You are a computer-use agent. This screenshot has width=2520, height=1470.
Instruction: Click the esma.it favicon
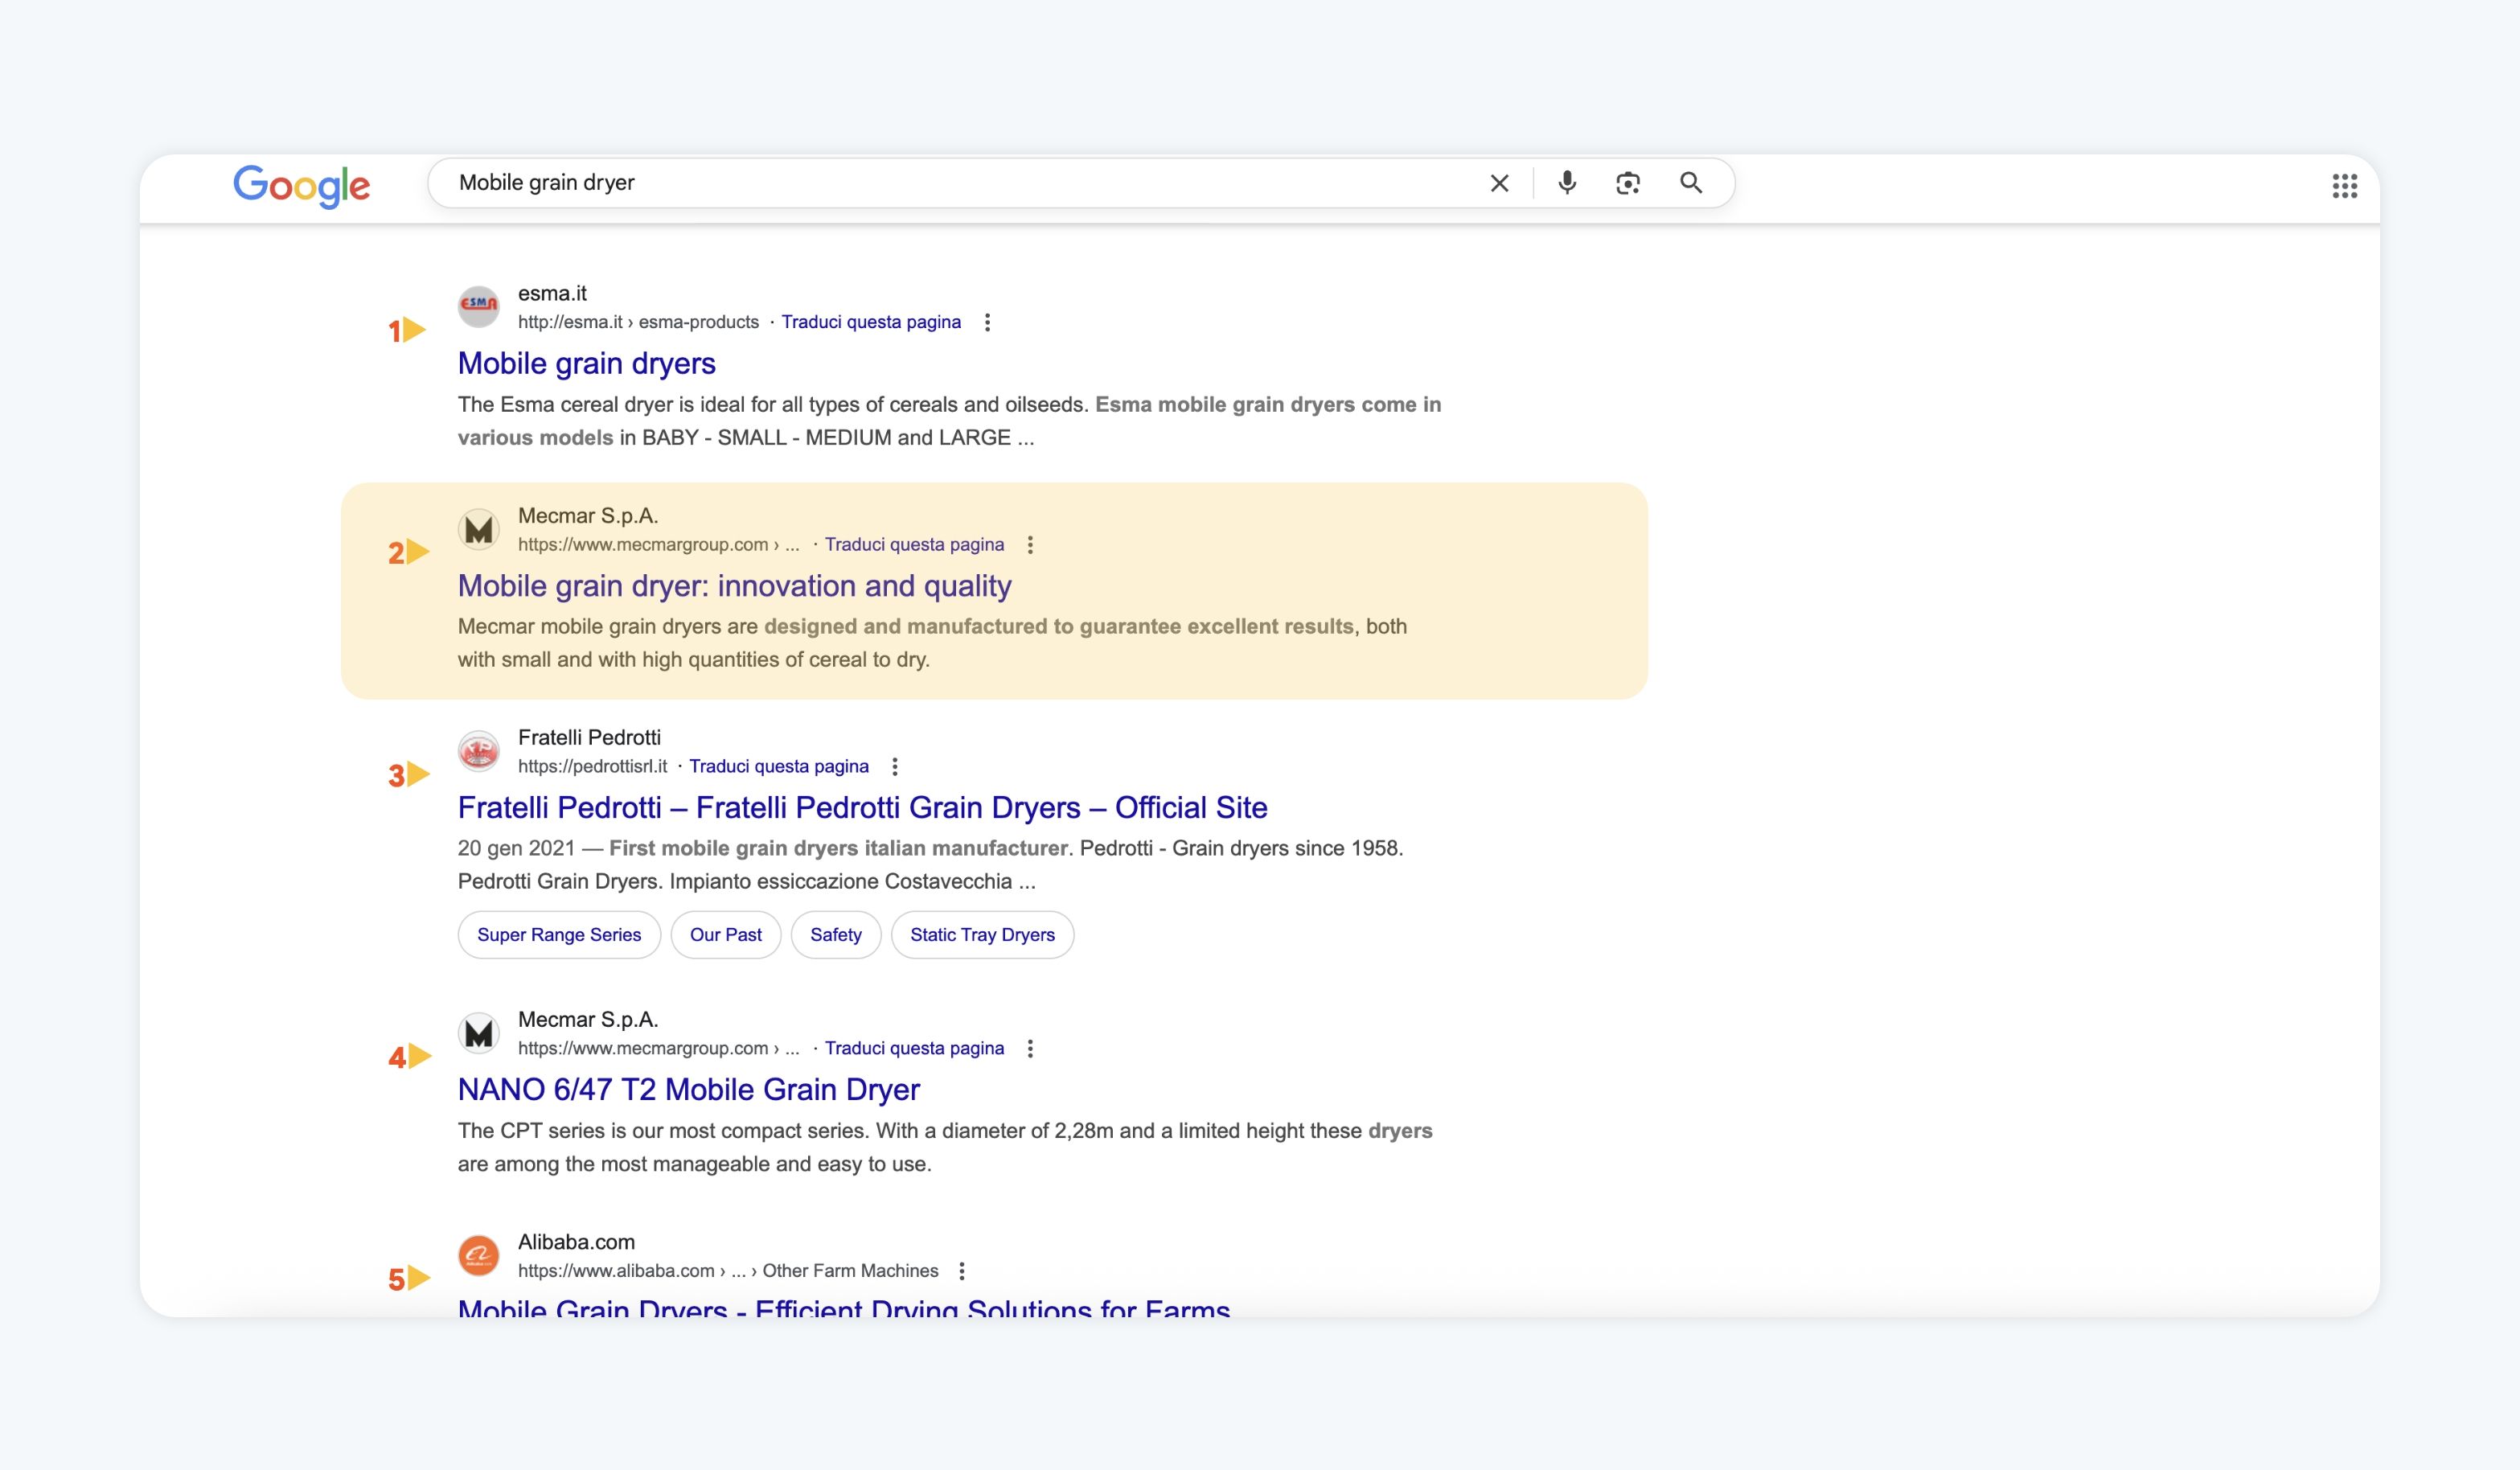tap(479, 306)
